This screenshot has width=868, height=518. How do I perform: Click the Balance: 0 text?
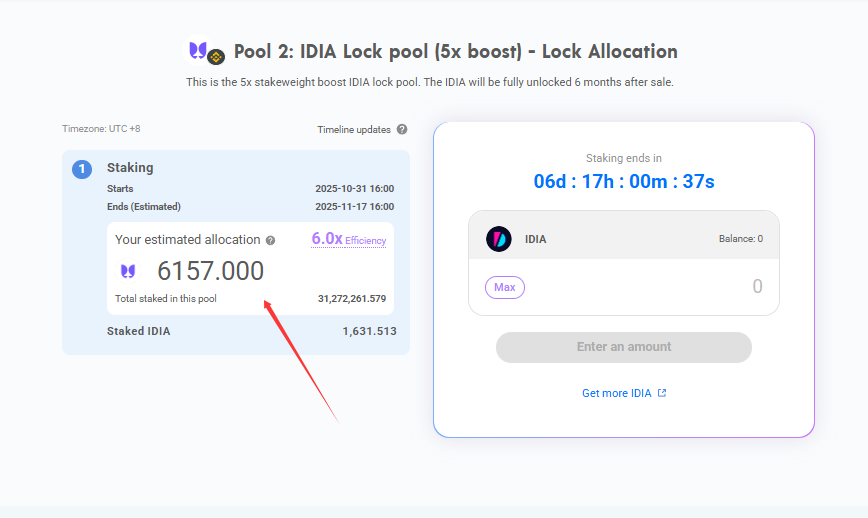tap(740, 239)
